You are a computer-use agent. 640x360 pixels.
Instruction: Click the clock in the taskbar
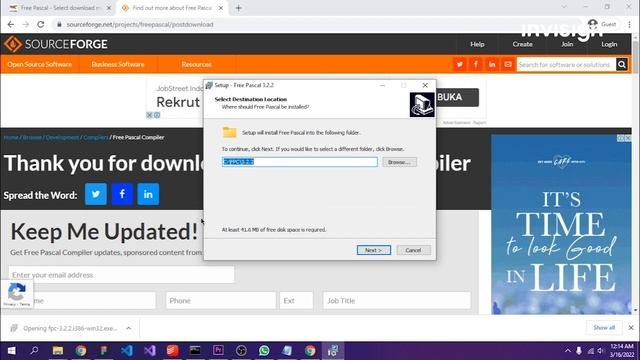tap(622, 351)
